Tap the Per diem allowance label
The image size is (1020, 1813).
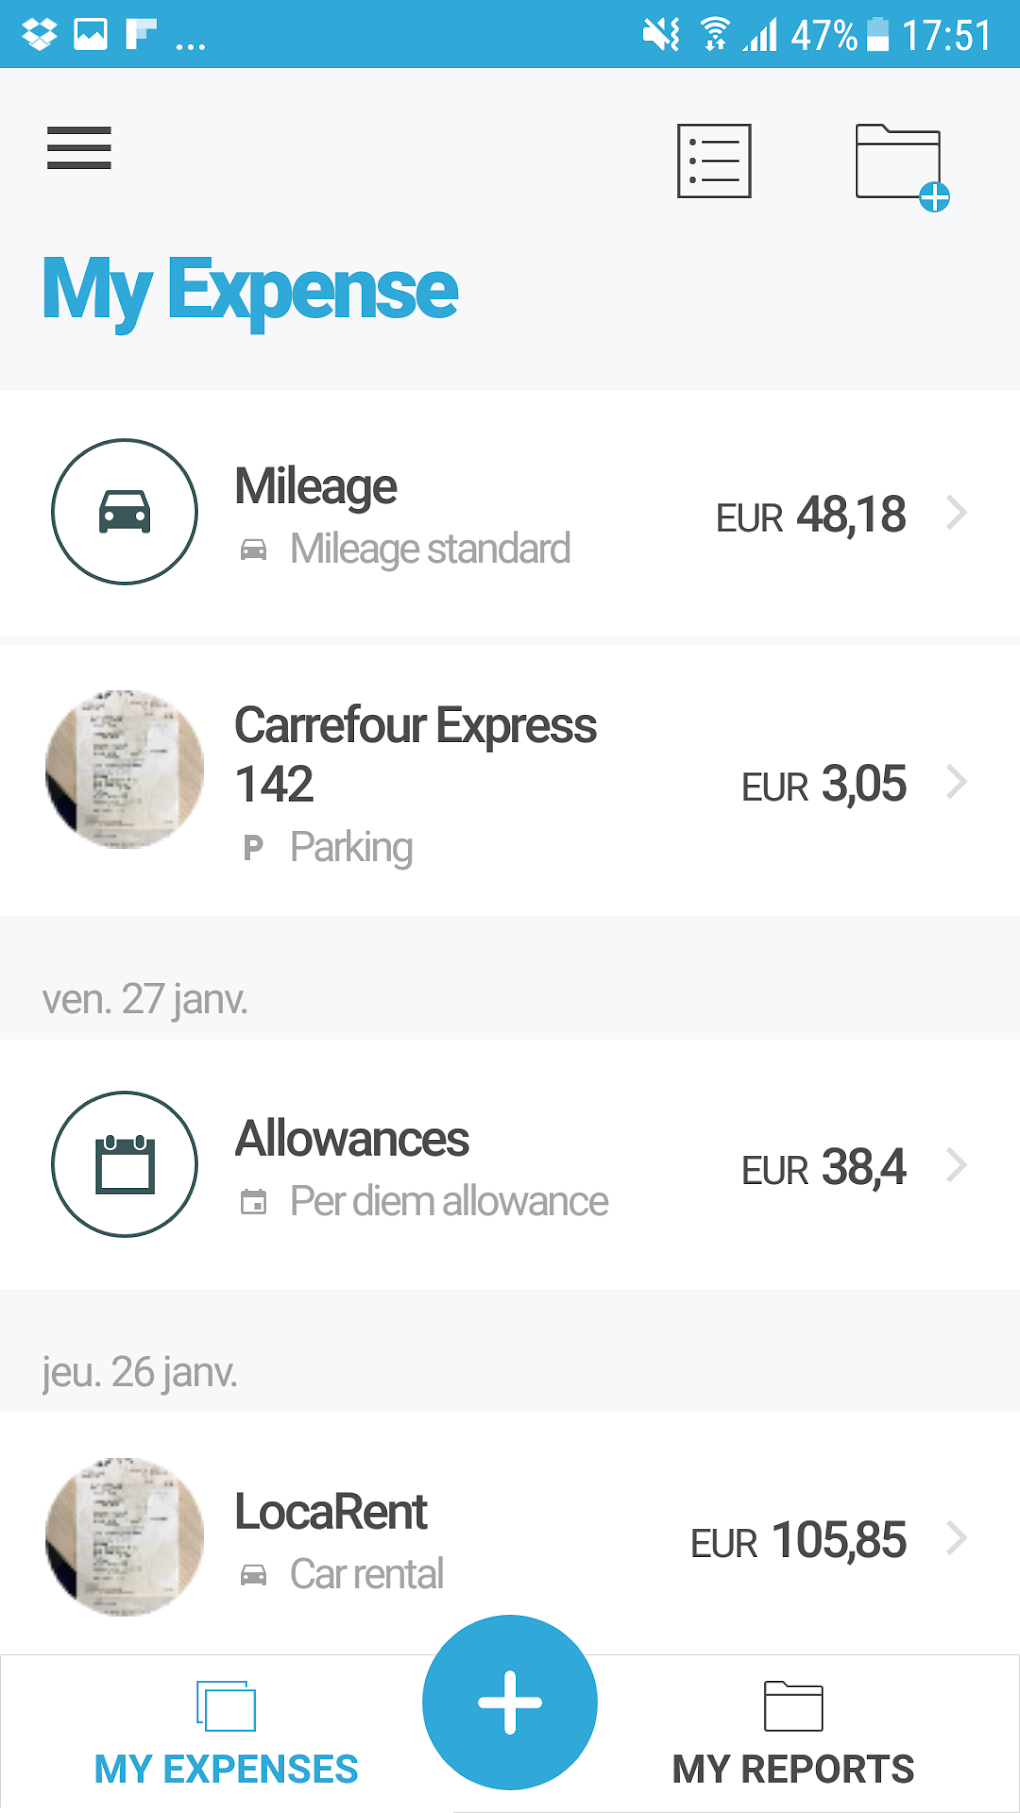[448, 1201]
